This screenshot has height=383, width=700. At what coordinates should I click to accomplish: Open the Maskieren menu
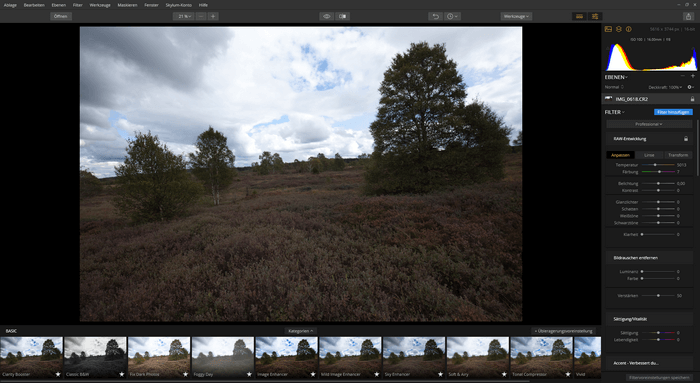pos(127,5)
